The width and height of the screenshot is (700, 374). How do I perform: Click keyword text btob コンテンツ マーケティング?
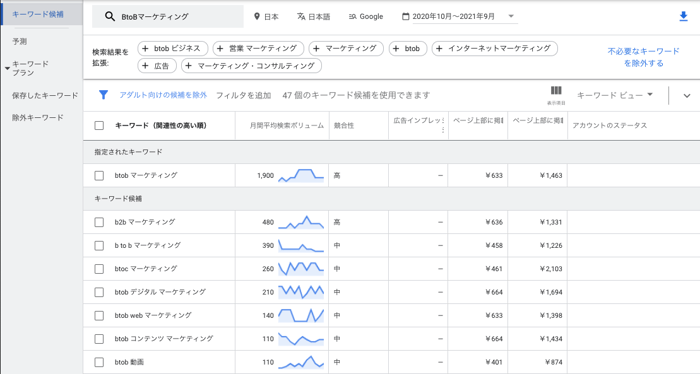pyautogui.click(x=163, y=339)
